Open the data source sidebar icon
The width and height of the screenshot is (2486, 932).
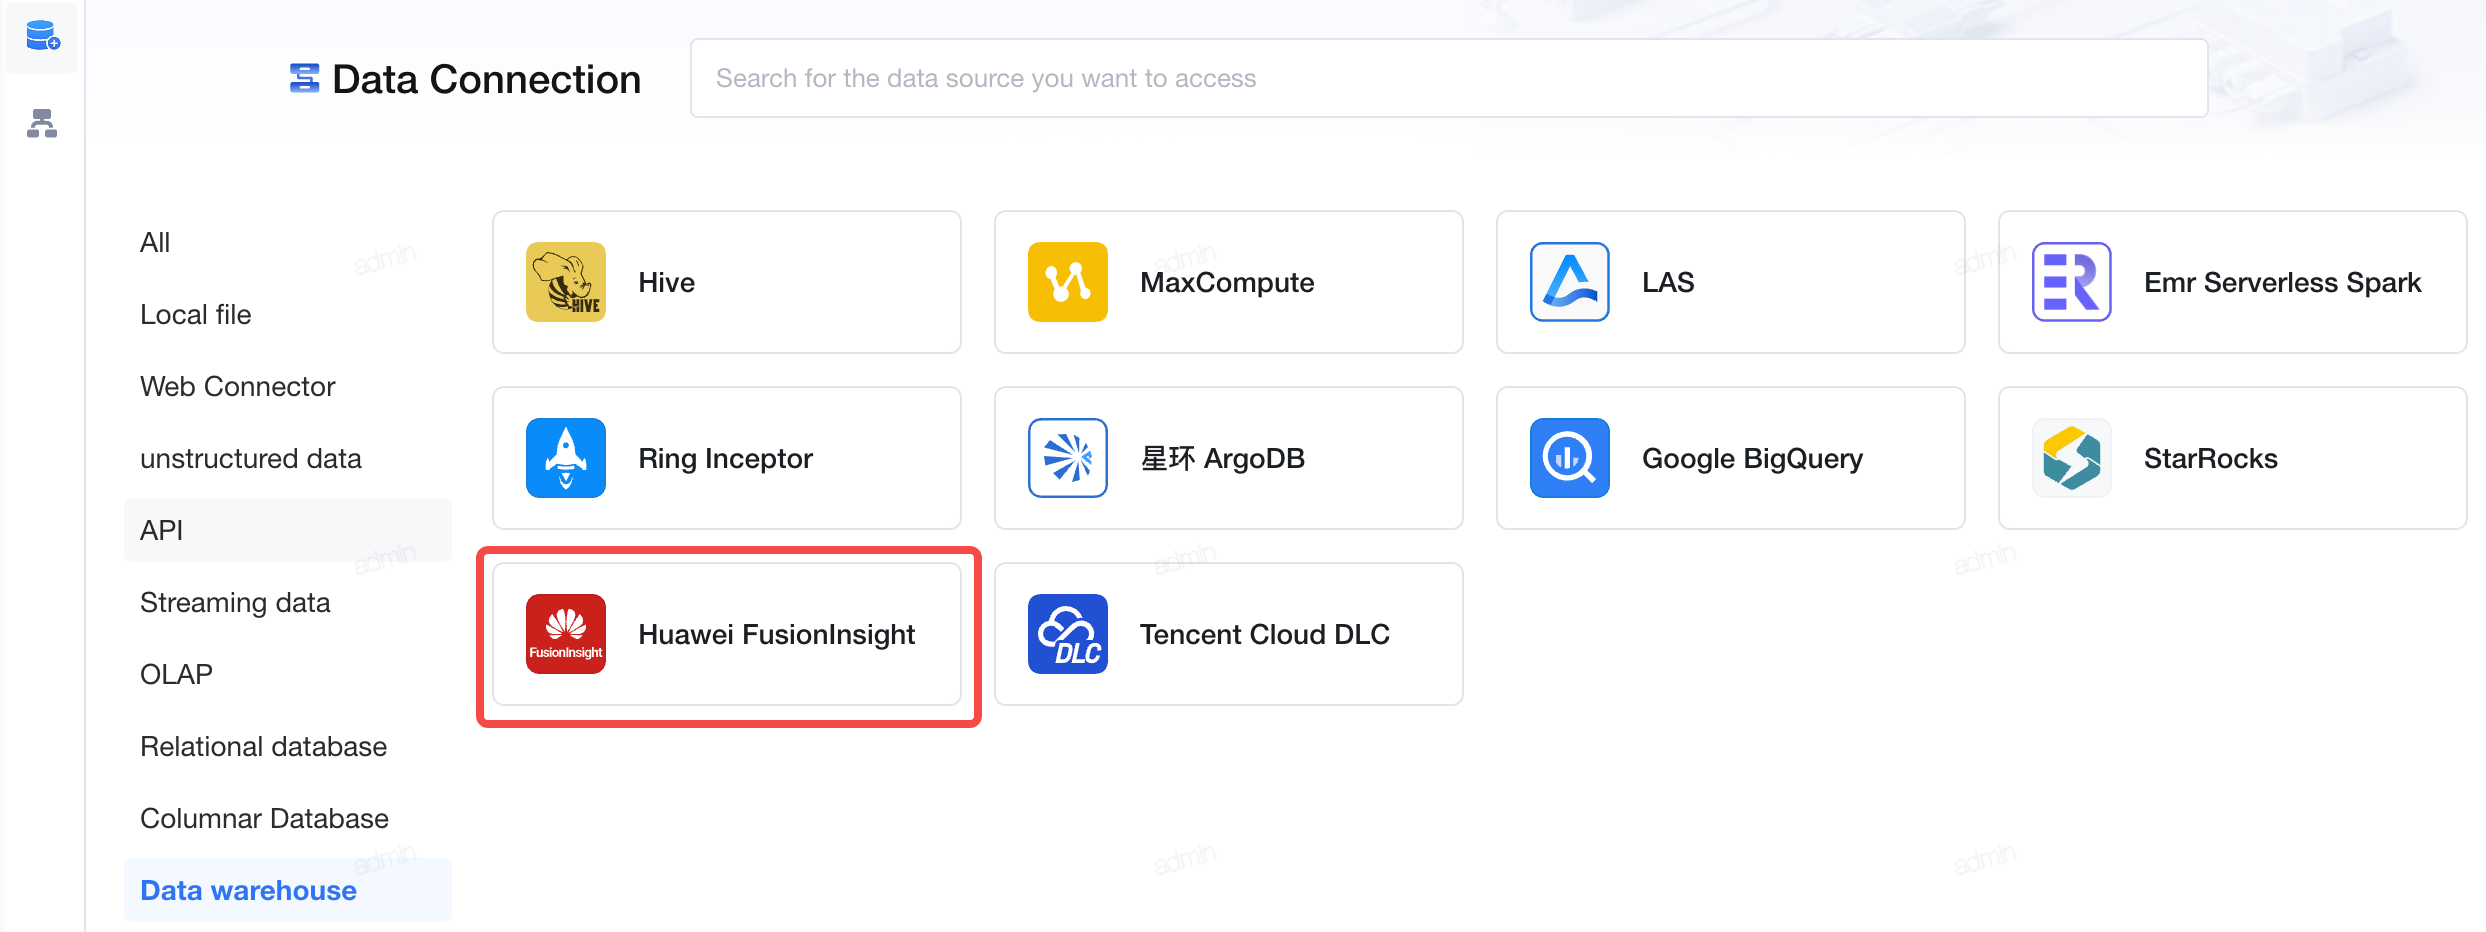42,37
